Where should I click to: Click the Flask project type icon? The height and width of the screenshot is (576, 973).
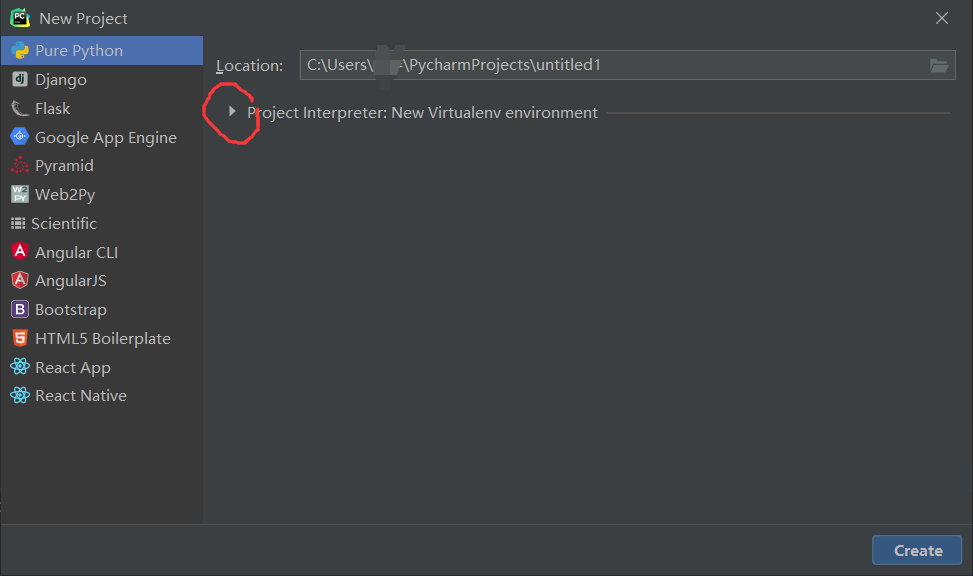[20, 108]
